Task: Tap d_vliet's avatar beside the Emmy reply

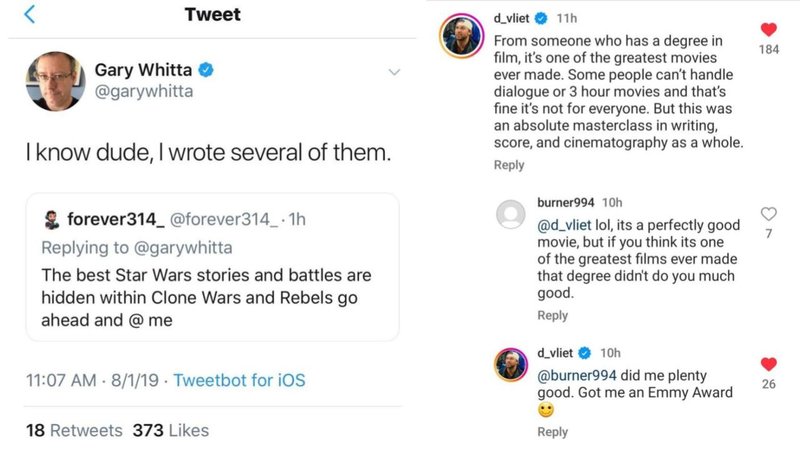Action: 512,364
